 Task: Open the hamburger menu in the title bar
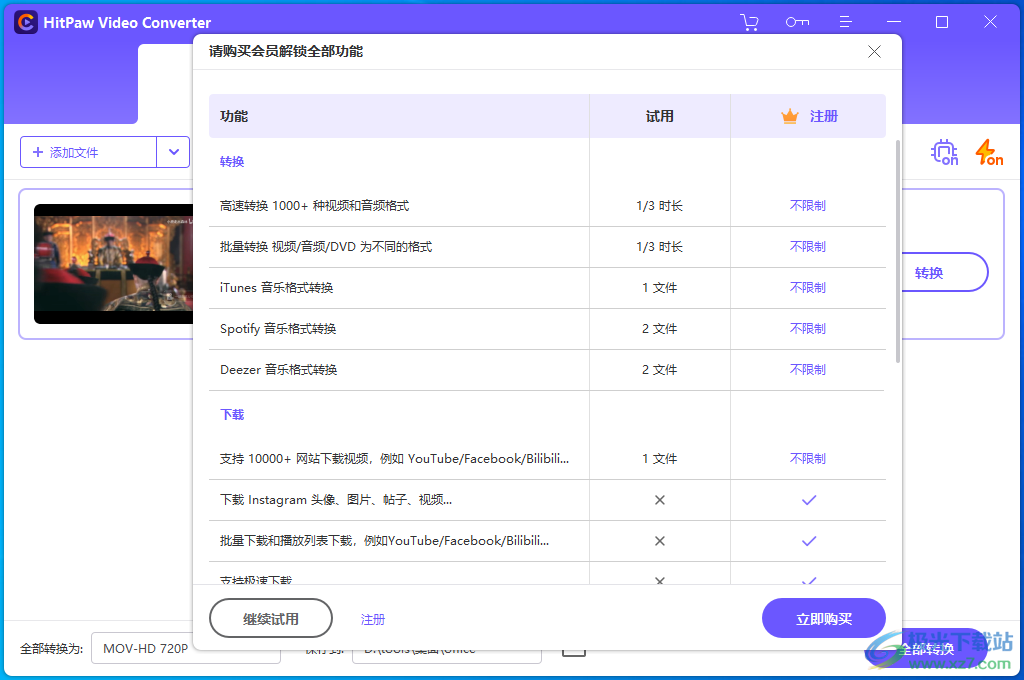pyautogui.click(x=845, y=21)
